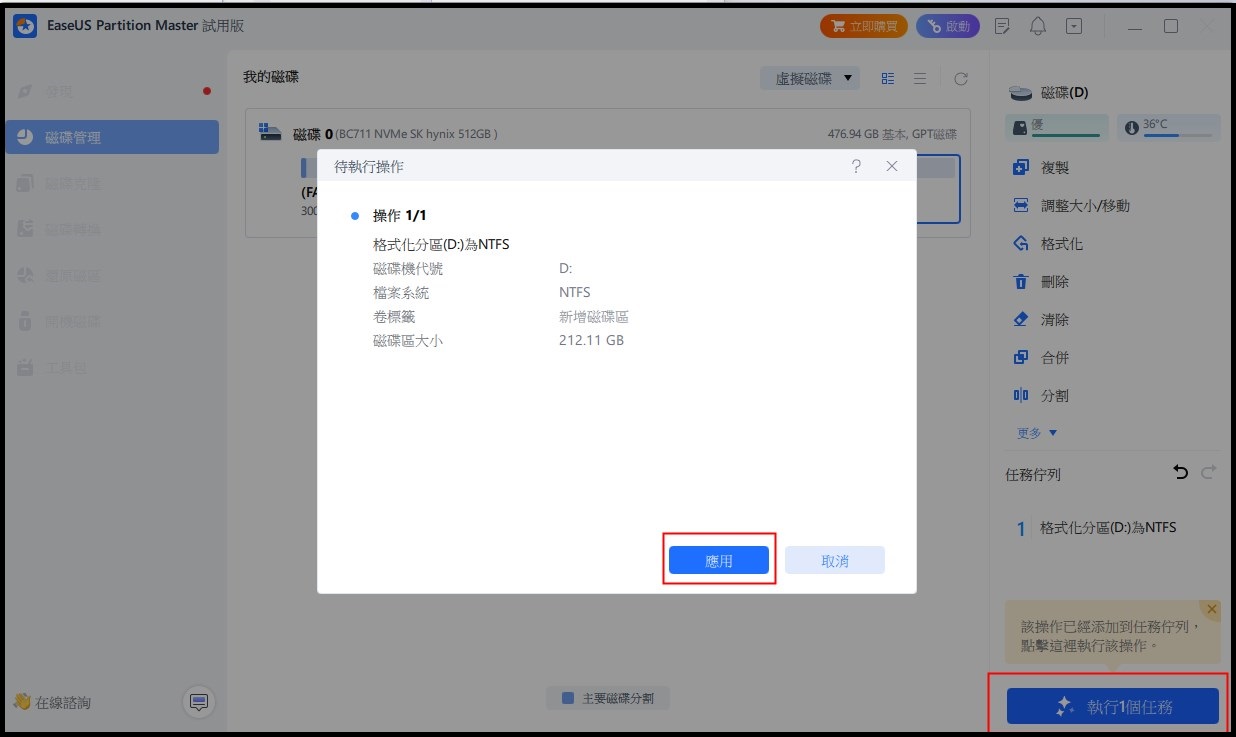Open 工具包 in the sidebar

pyautogui.click(x=112, y=368)
